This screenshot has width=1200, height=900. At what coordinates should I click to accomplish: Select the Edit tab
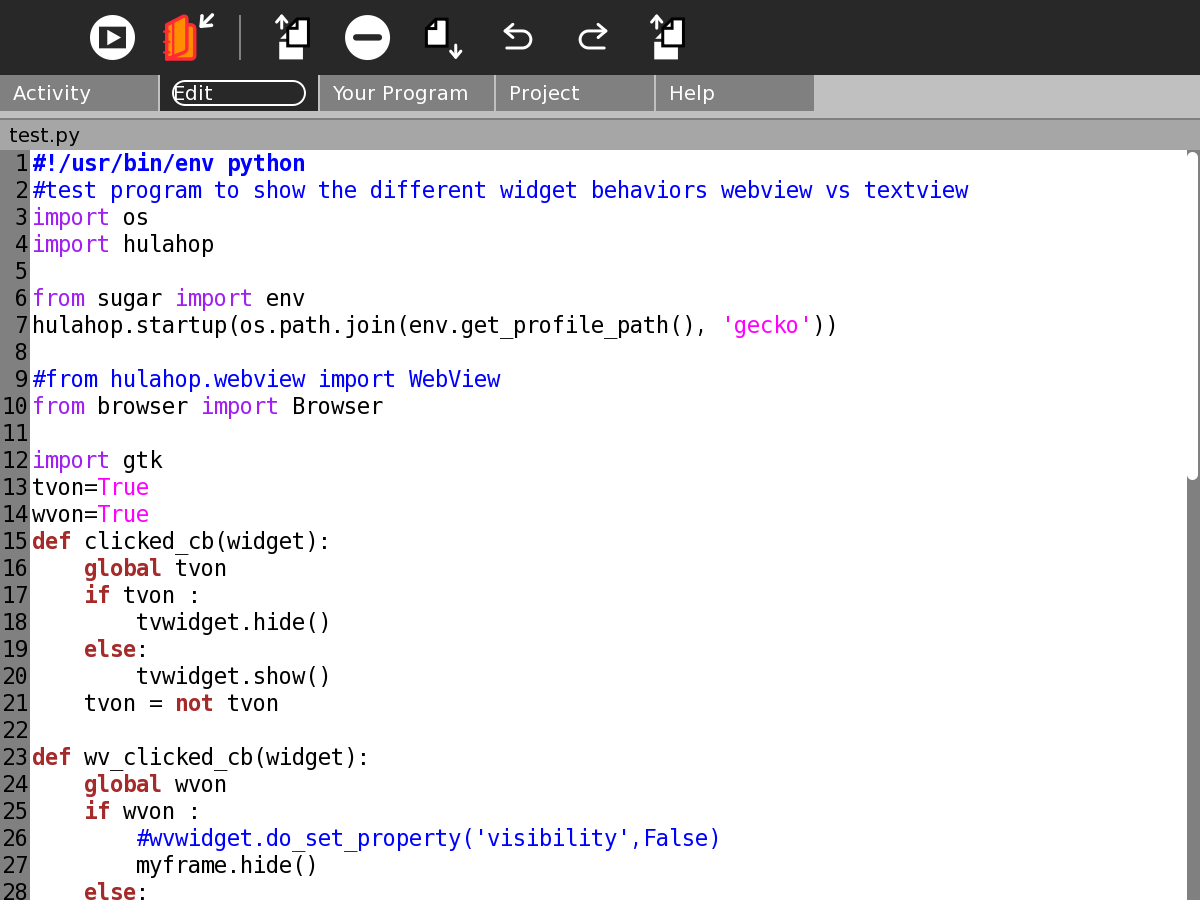pyautogui.click(x=238, y=93)
